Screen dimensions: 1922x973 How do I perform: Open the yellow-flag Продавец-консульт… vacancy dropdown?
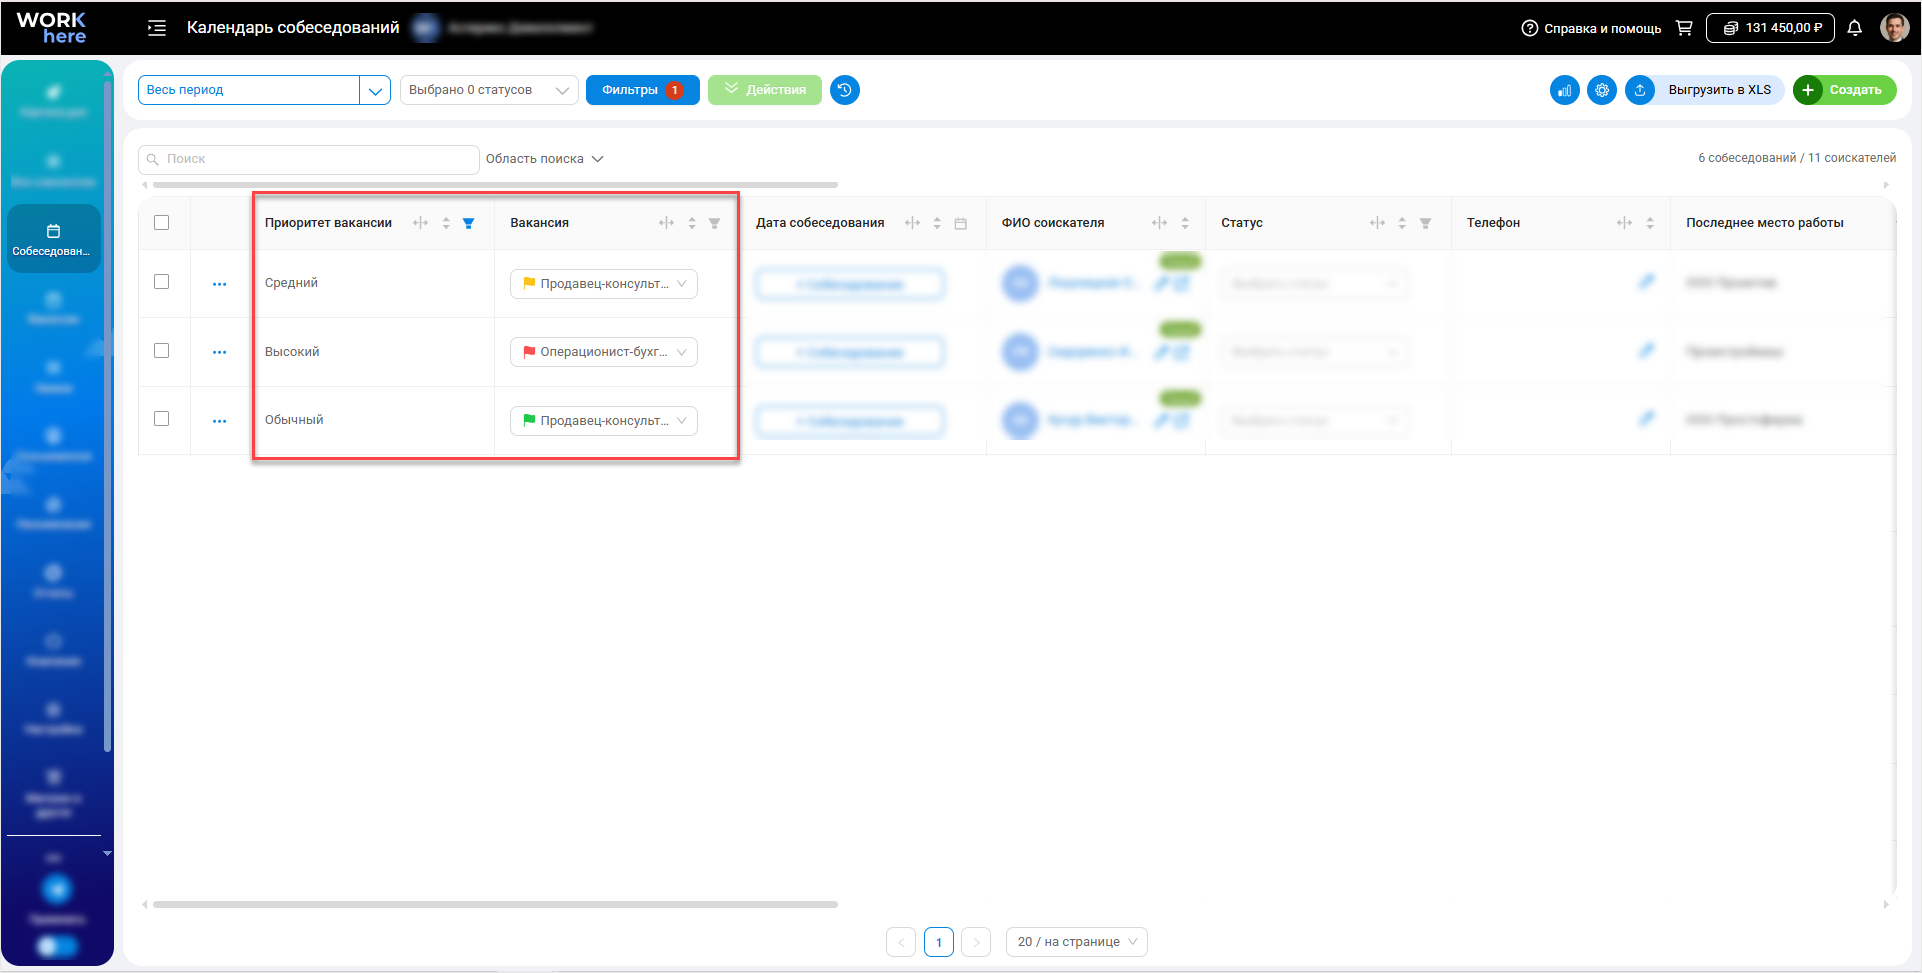[604, 284]
